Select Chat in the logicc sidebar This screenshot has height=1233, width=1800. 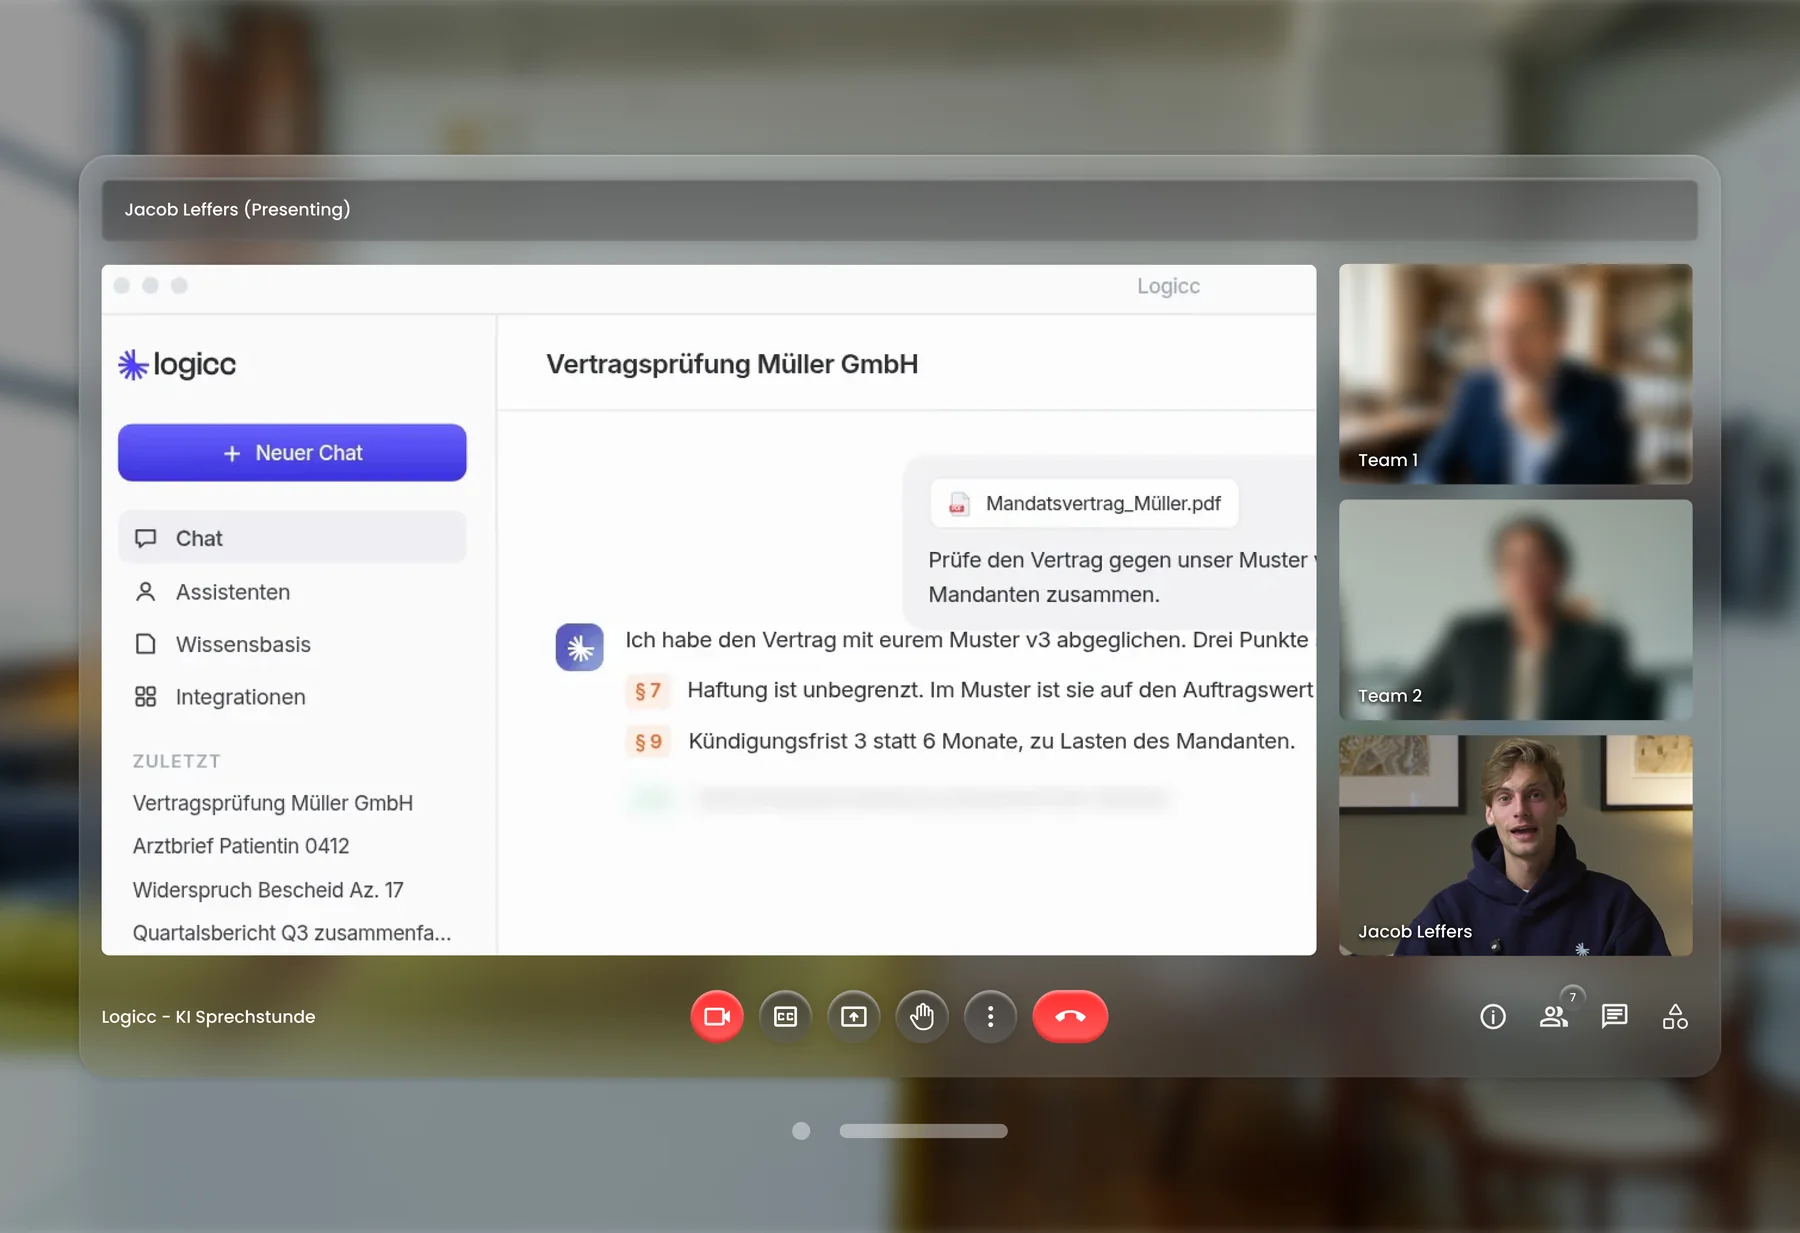tap(292, 538)
